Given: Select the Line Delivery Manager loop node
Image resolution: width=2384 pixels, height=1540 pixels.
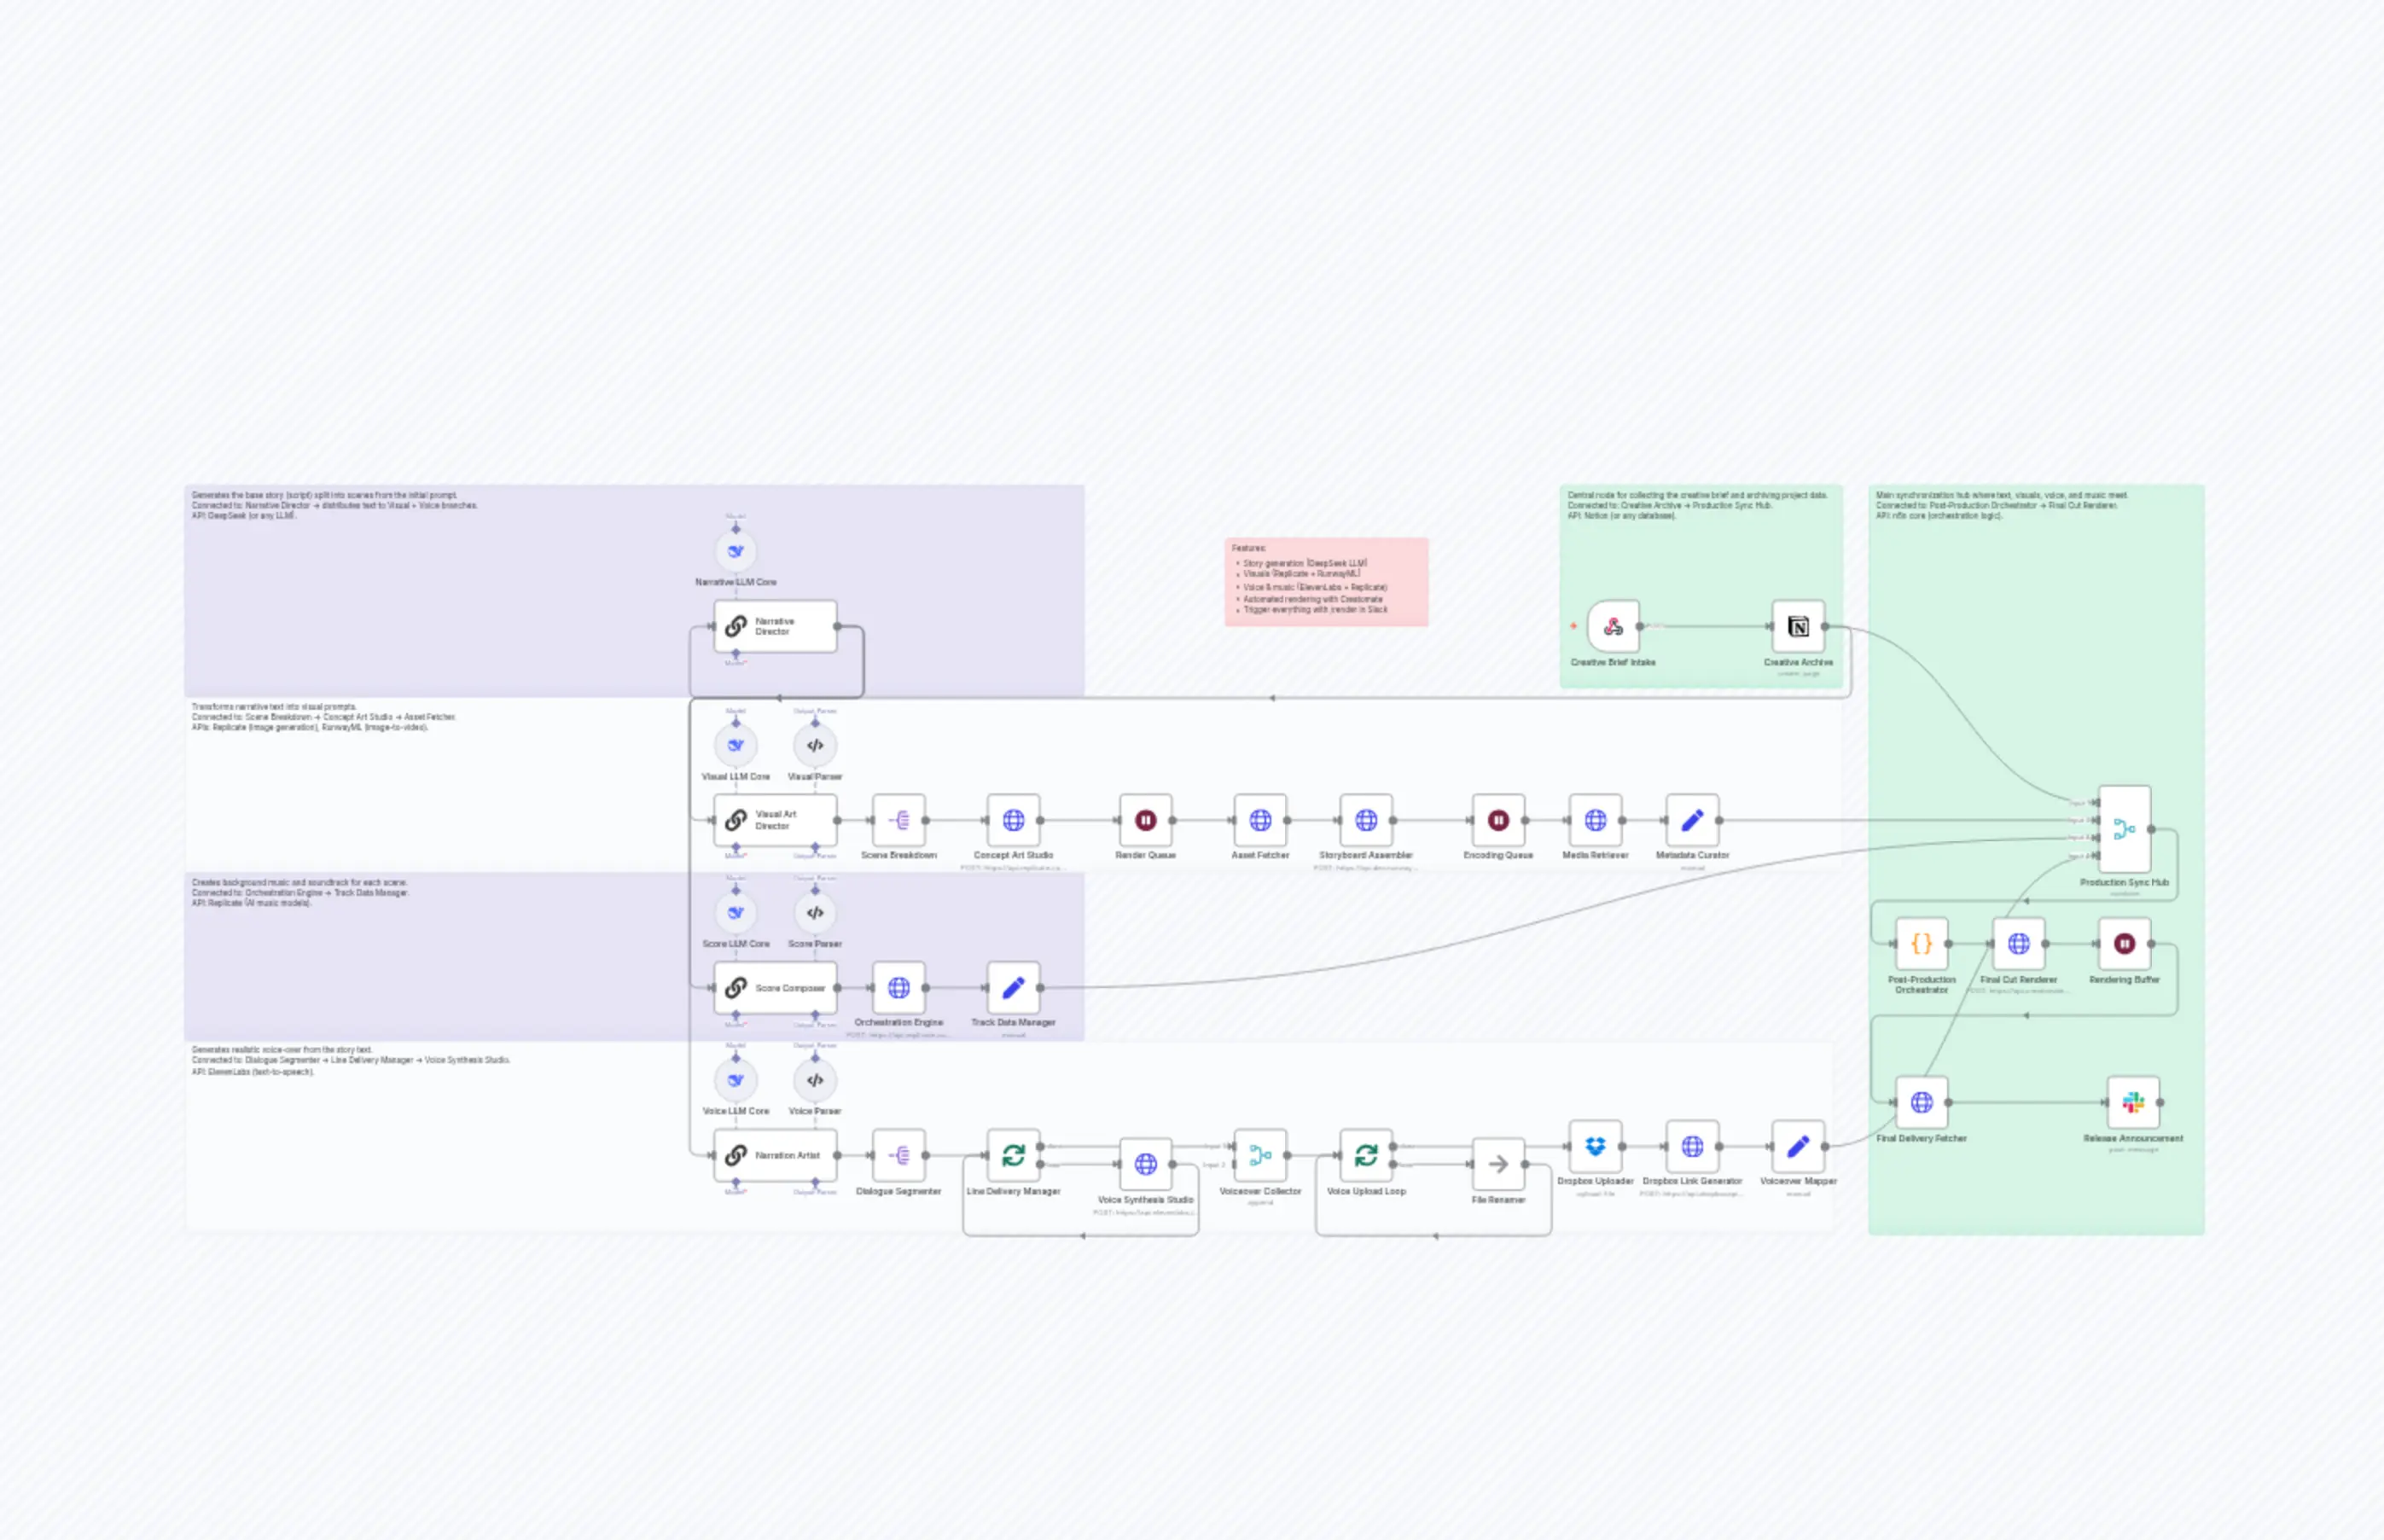Looking at the screenshot, I should pos(1013,1154).
